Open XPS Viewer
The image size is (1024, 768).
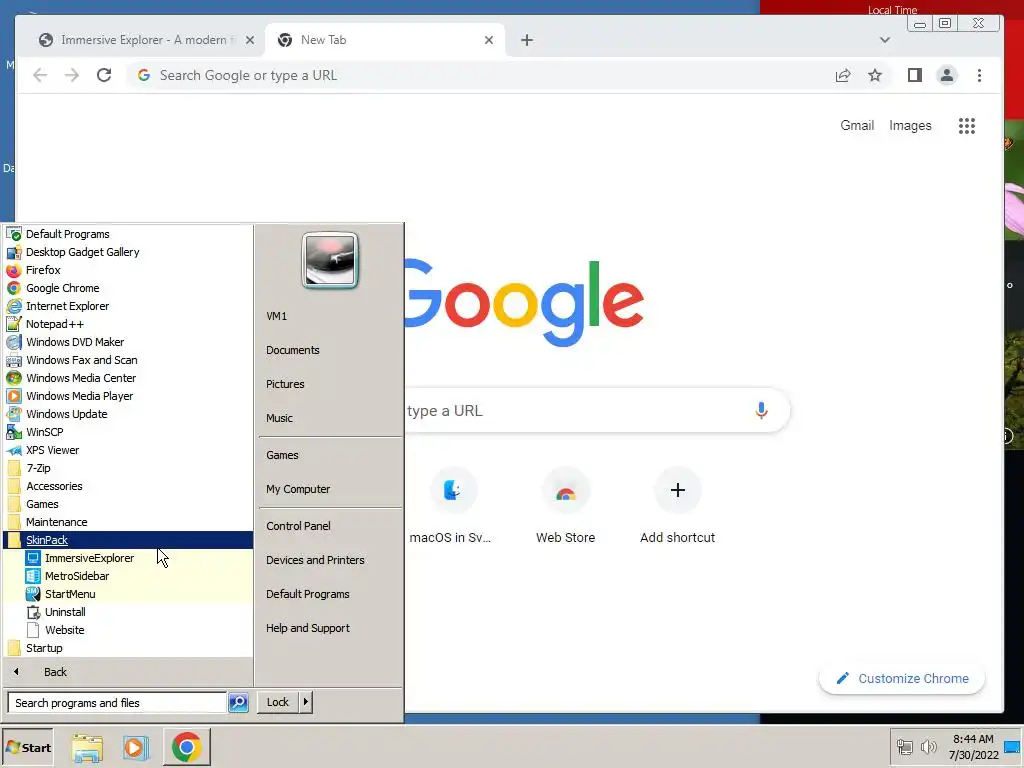coord(128,450)
